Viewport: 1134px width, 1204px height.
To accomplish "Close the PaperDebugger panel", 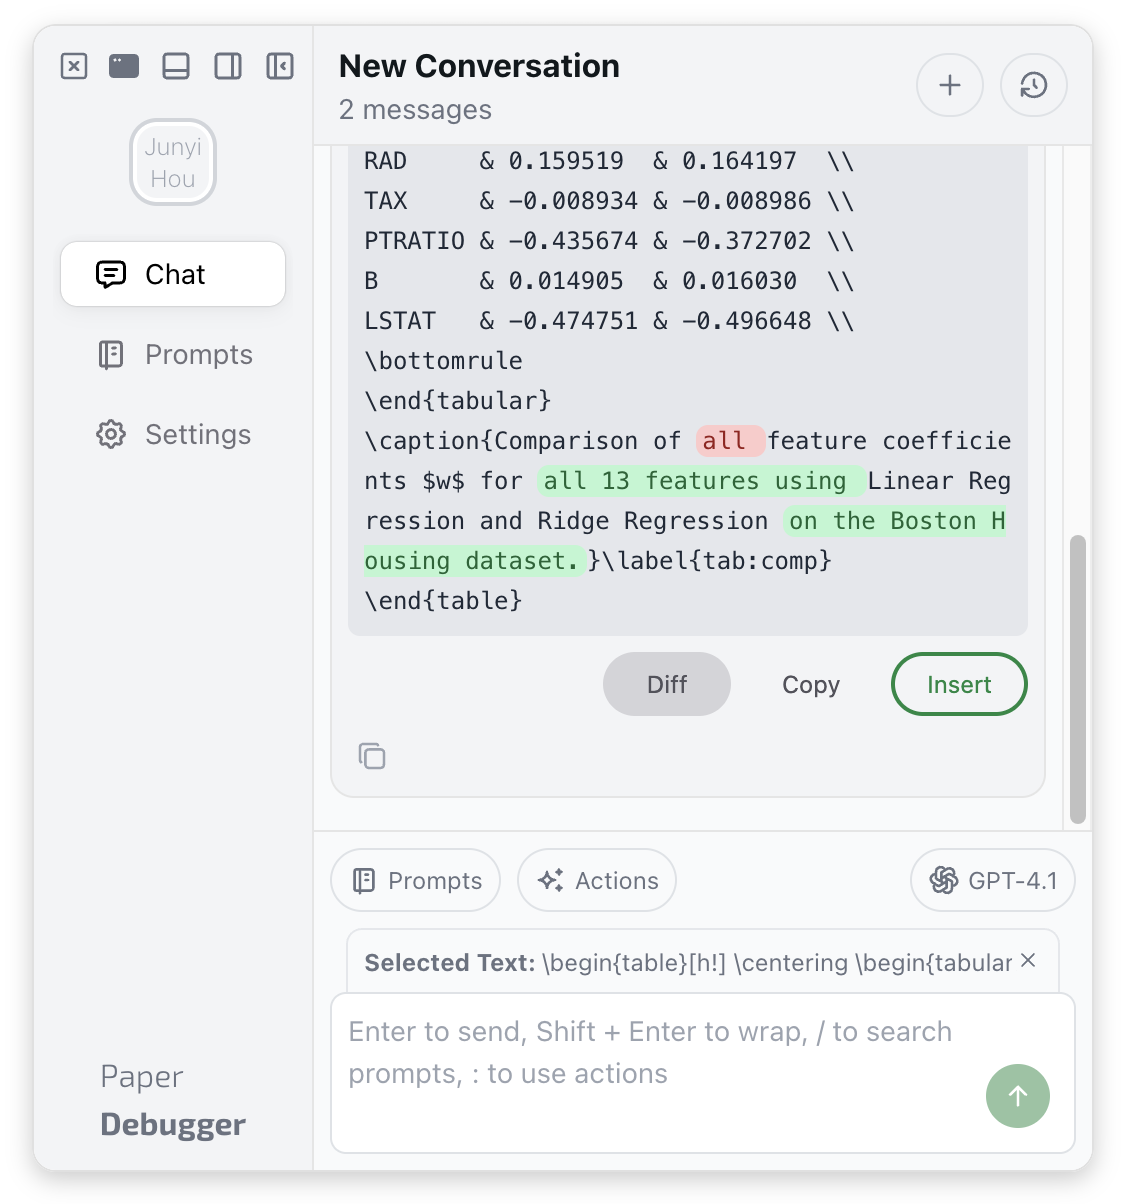I will click(x=74, y=67).
